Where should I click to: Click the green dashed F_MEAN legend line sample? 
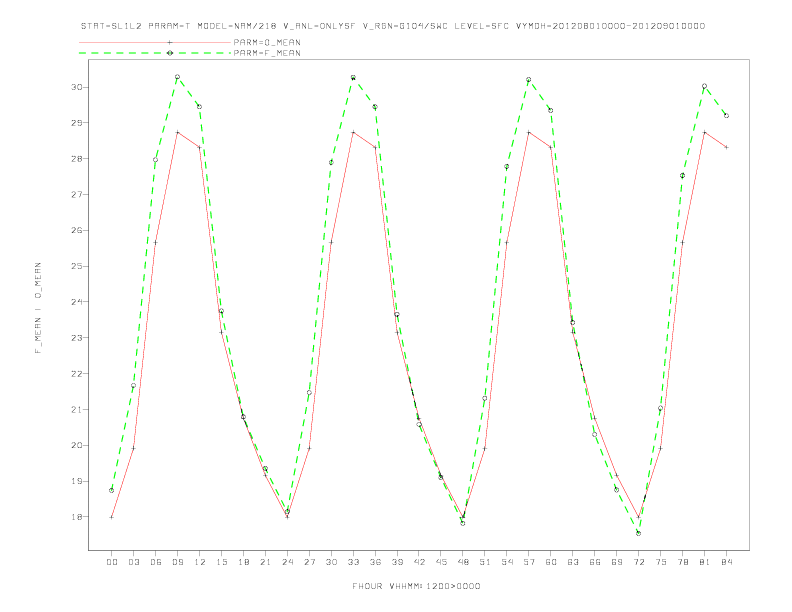tap(155, 53)
